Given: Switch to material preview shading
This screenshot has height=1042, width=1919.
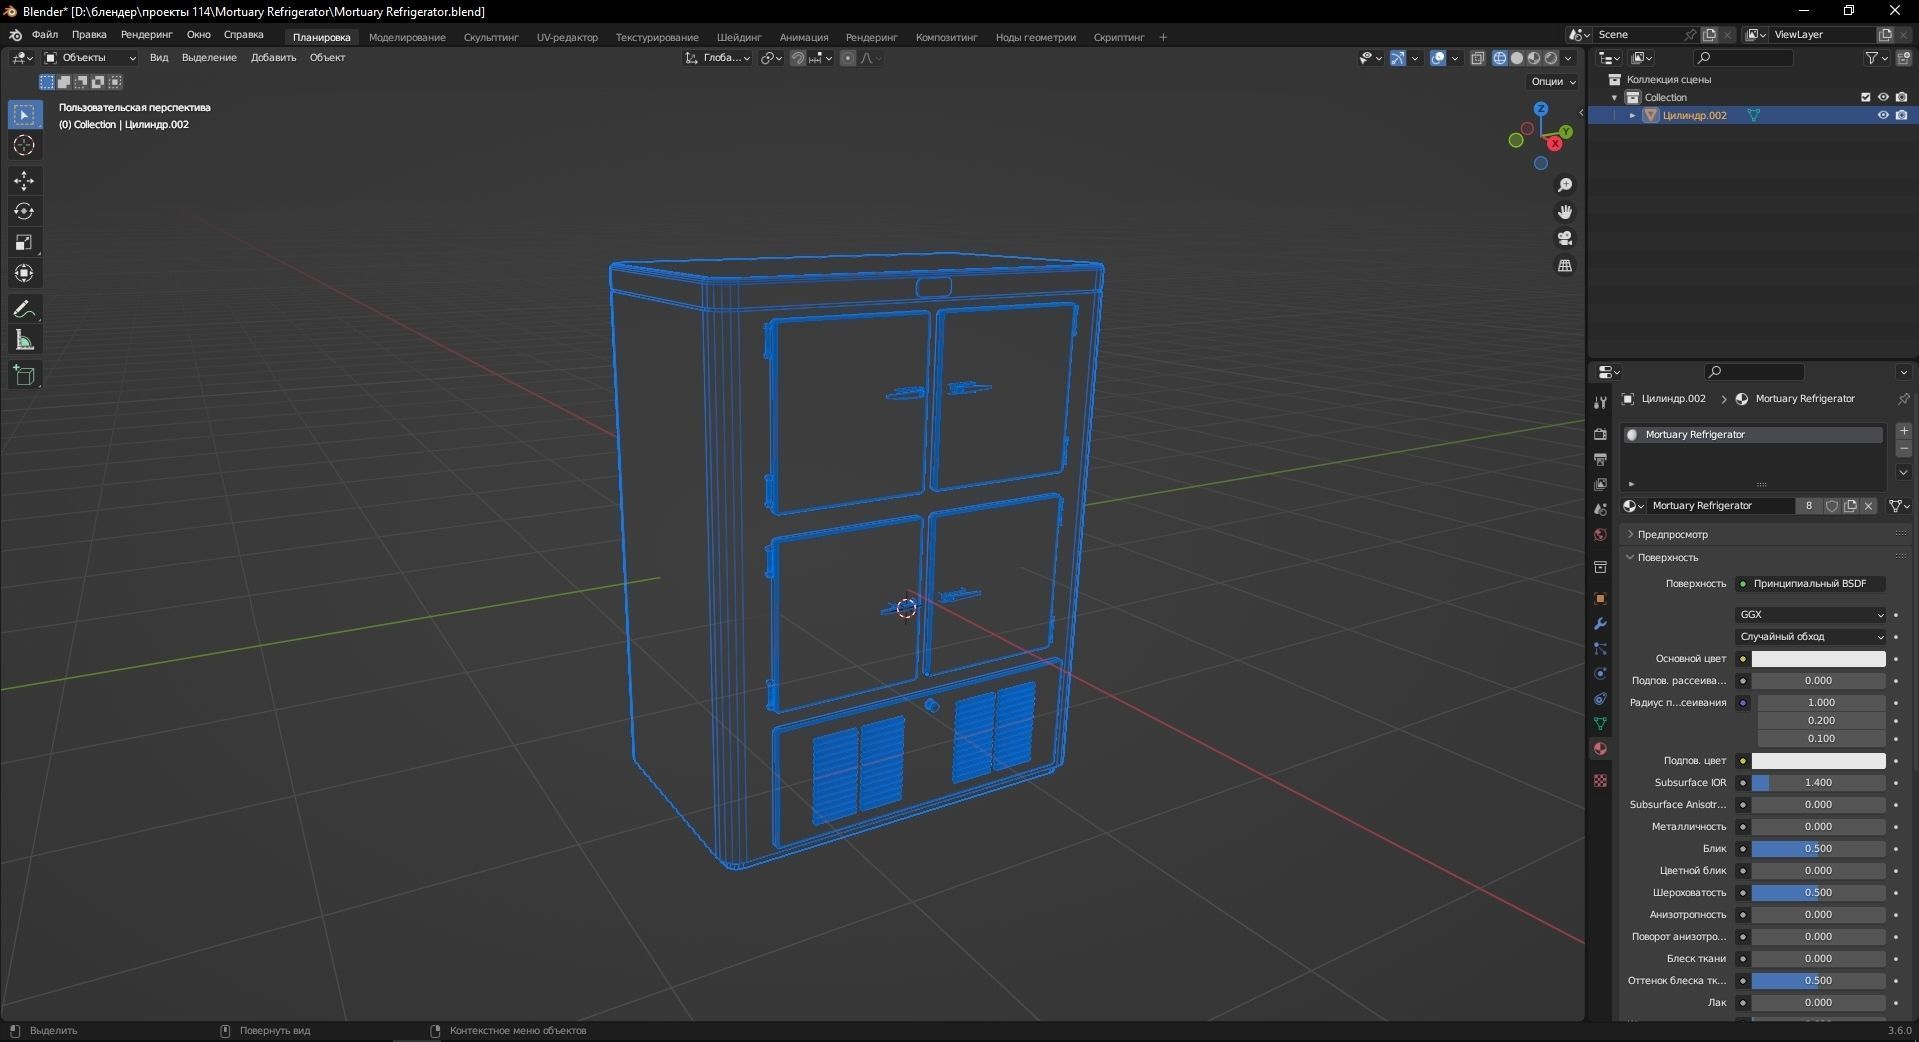Looking at the screenshot, I should pos(1534,58).
